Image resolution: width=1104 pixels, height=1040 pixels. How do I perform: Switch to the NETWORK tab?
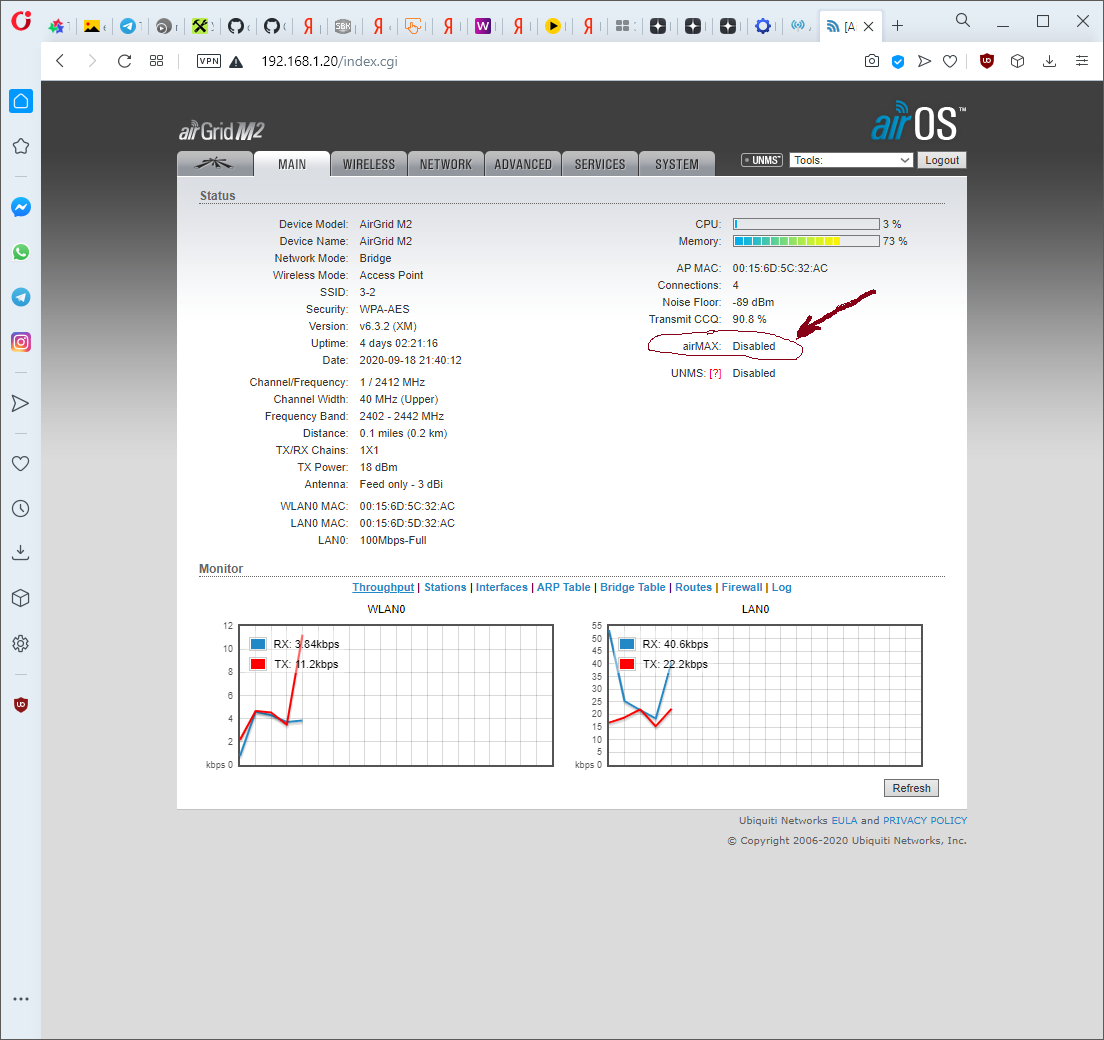tap(446, 164)
